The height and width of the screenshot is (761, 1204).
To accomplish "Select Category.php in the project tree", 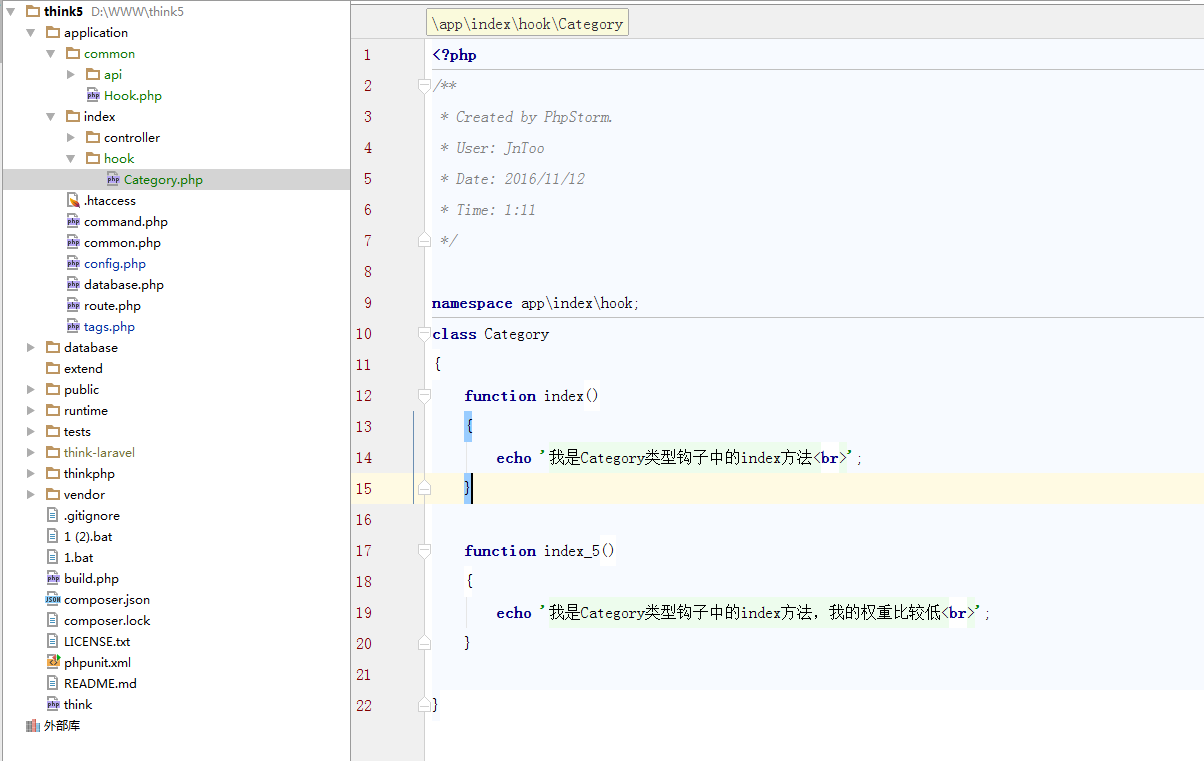I will (163, 179).
